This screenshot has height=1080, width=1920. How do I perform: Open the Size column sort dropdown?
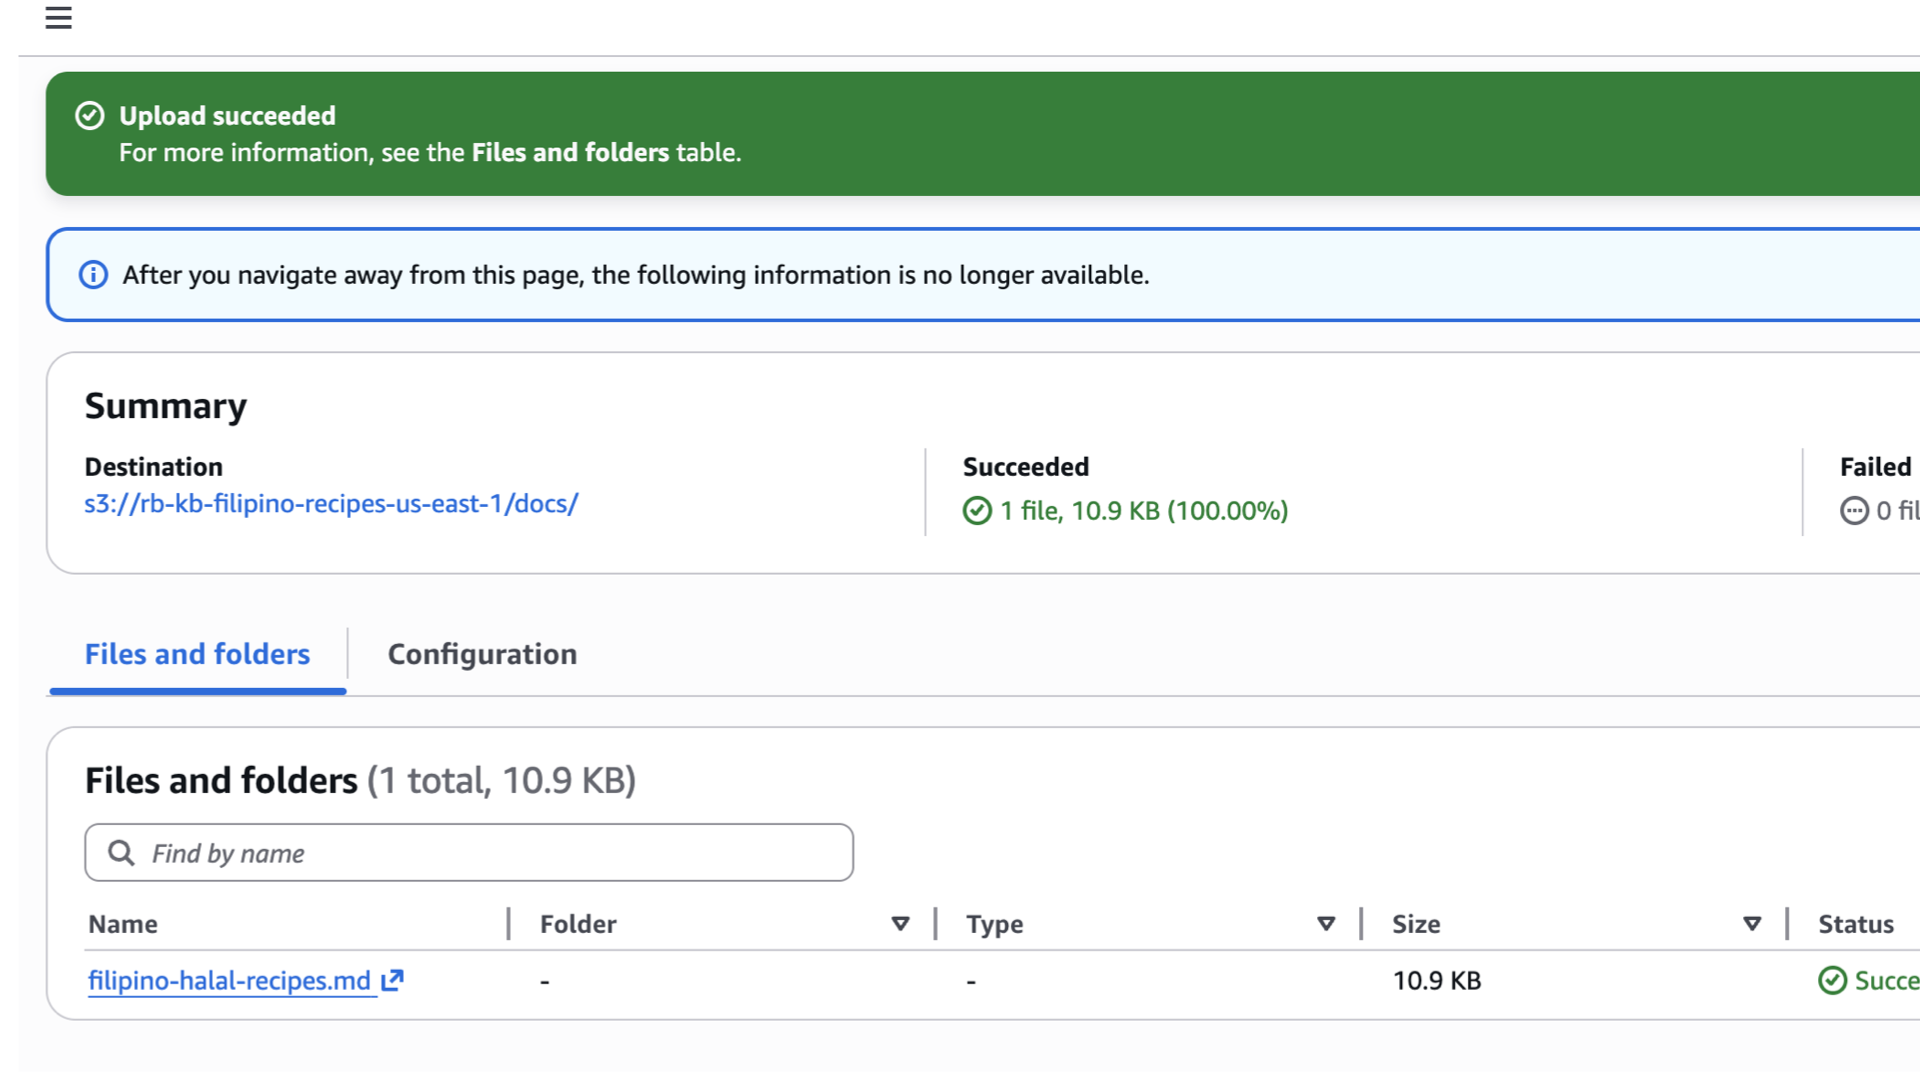pos(1752,924)
